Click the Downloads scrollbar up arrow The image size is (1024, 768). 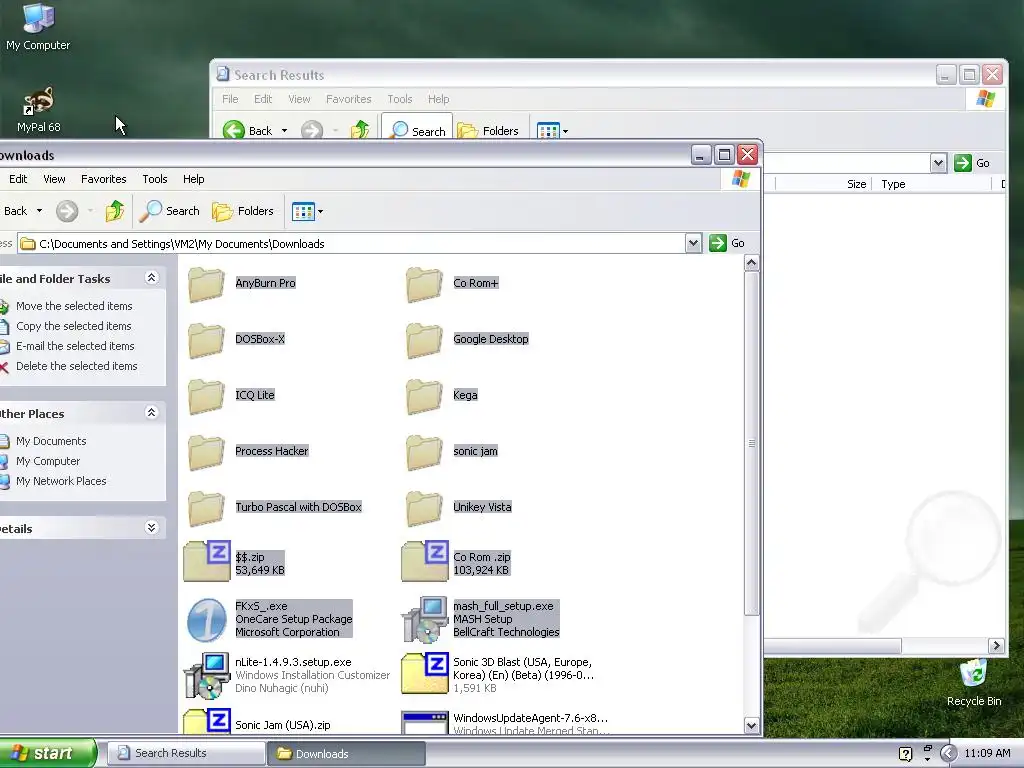point(752,263)
